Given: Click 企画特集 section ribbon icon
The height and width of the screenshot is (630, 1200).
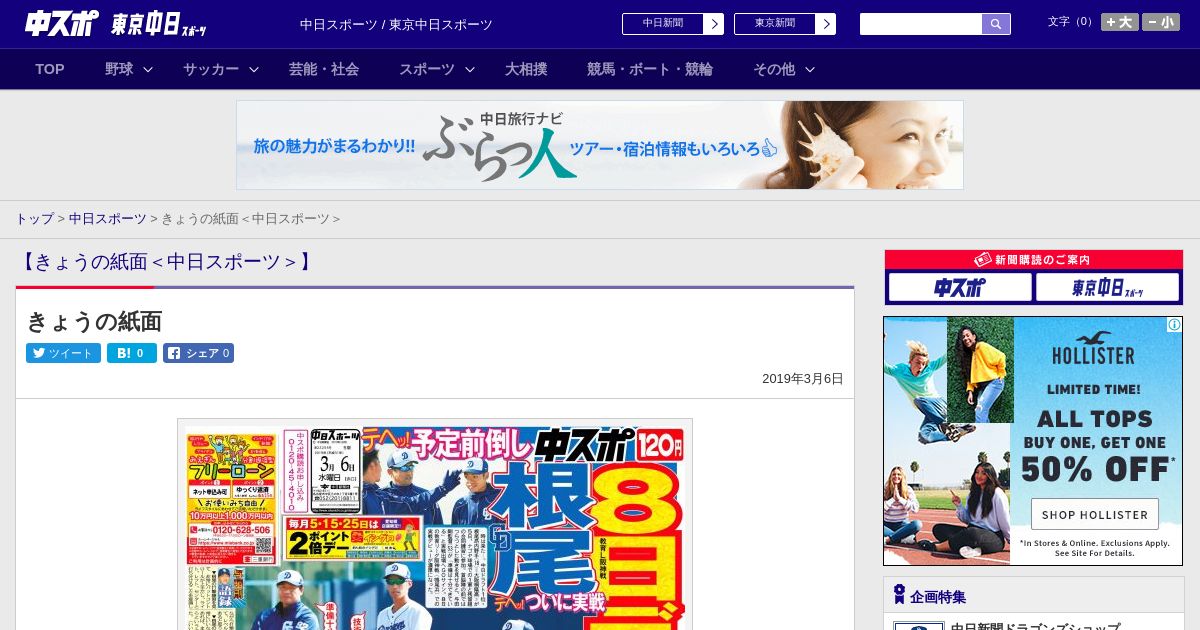Looking at the screenshot, I should [x=899, y=595].
